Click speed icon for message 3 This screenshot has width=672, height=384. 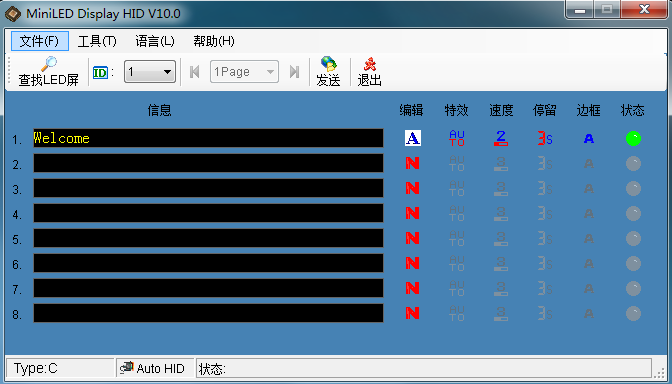pos(501,188)
